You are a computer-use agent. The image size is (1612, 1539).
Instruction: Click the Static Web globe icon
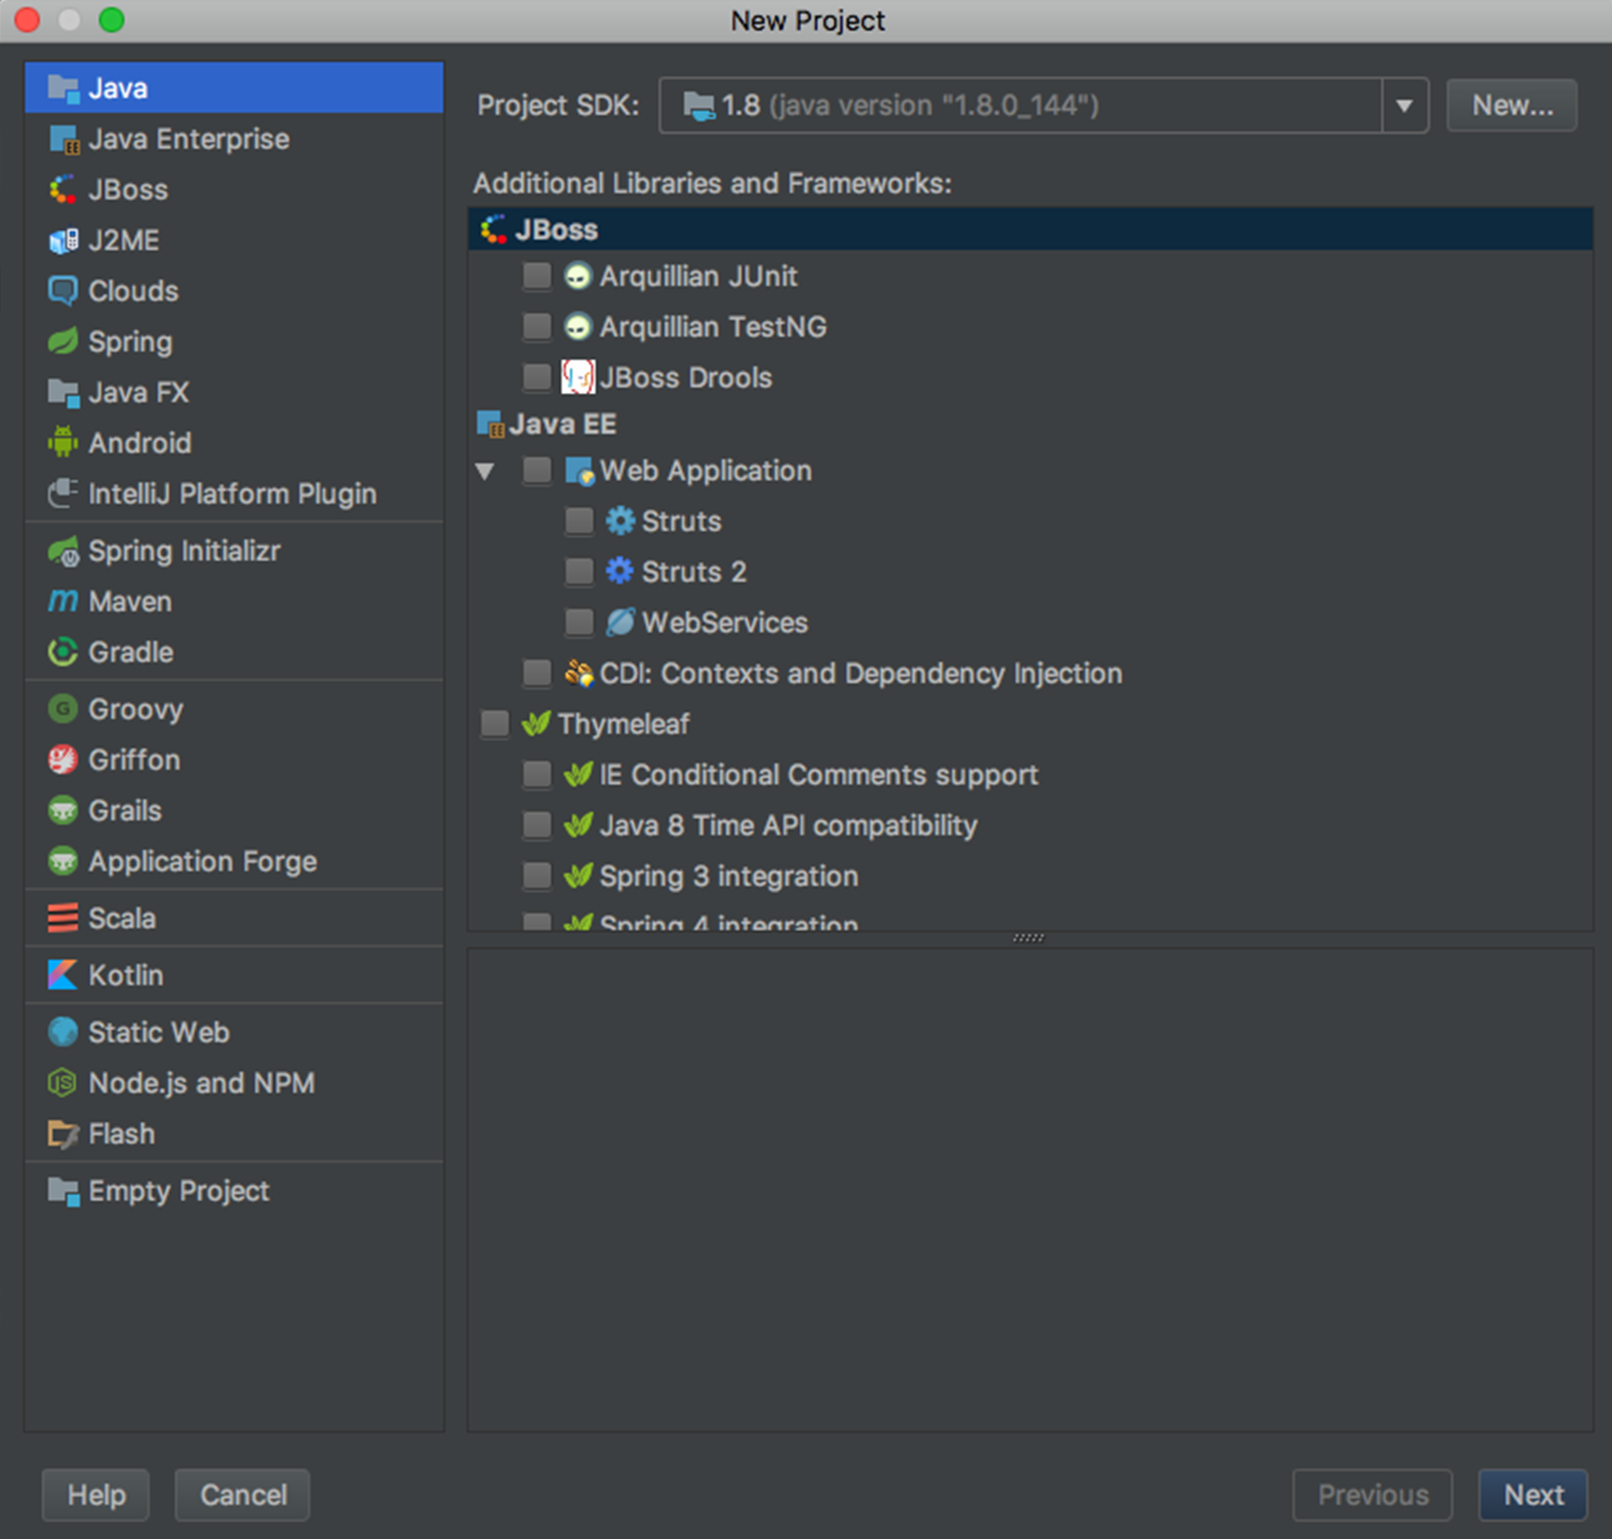63,1032
